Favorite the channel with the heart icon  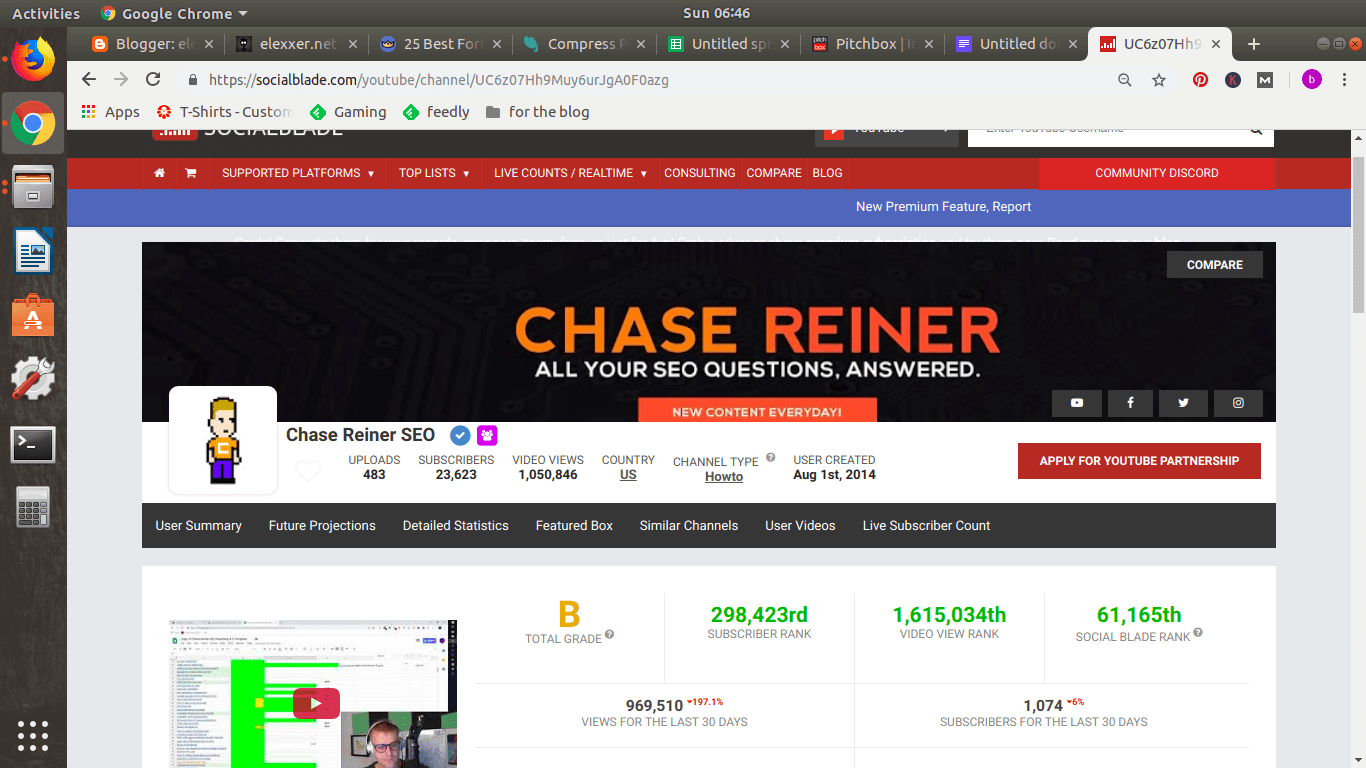[308, 471]
